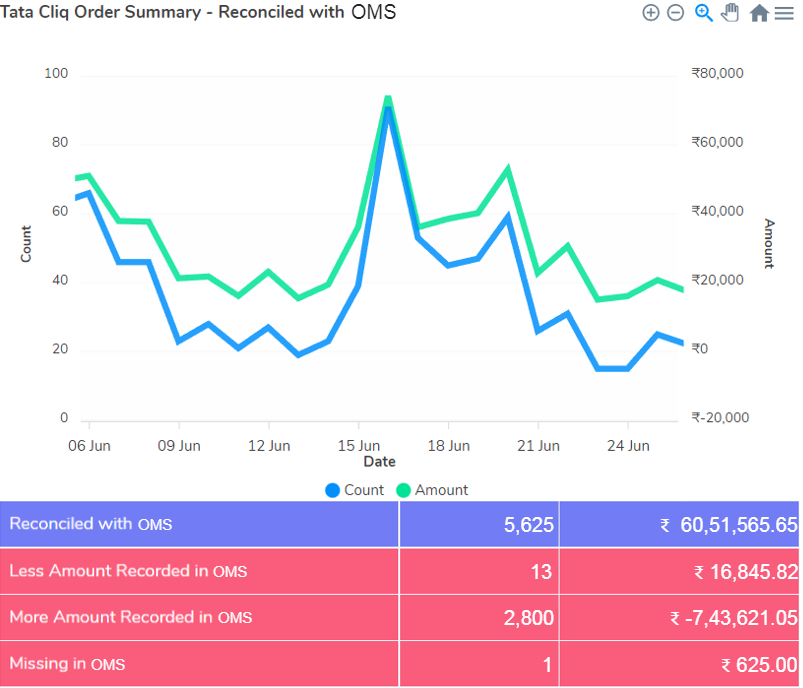Image resolution: width=803 pixels, height=688 pixels.
Task: Activate the selection zoom magnifier tool
Action: (x=704, y=13)
